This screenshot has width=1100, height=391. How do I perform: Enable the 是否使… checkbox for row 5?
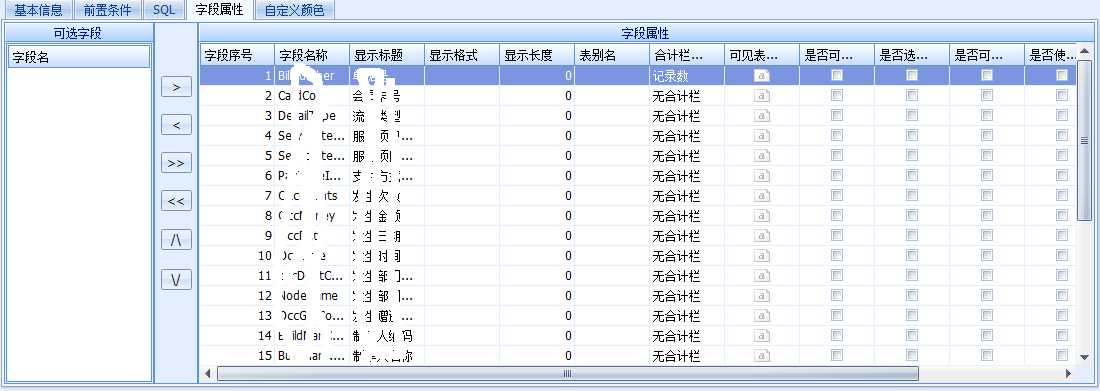pyautogui.click(x=1062, y=156)
